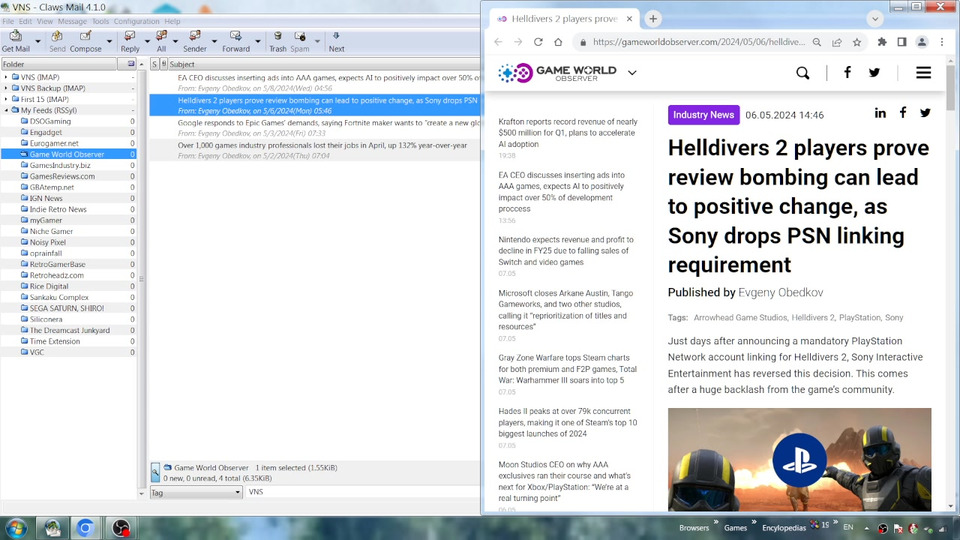Open browser extensions puzzle icon

tap(882, 42)
